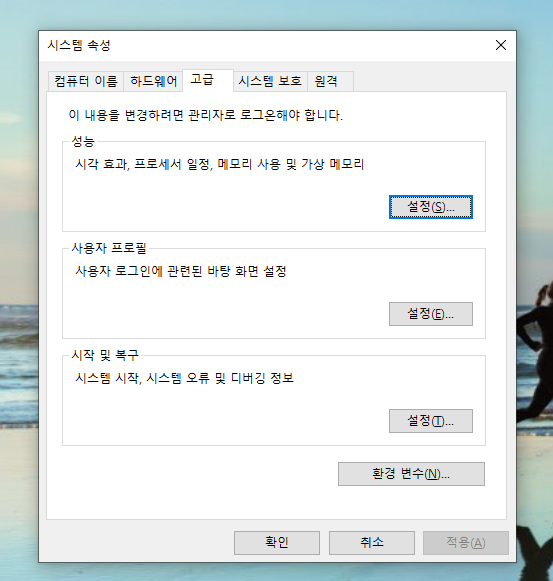
Task: Open the 하드웨어 tab
Action: (x=153, y=81)
